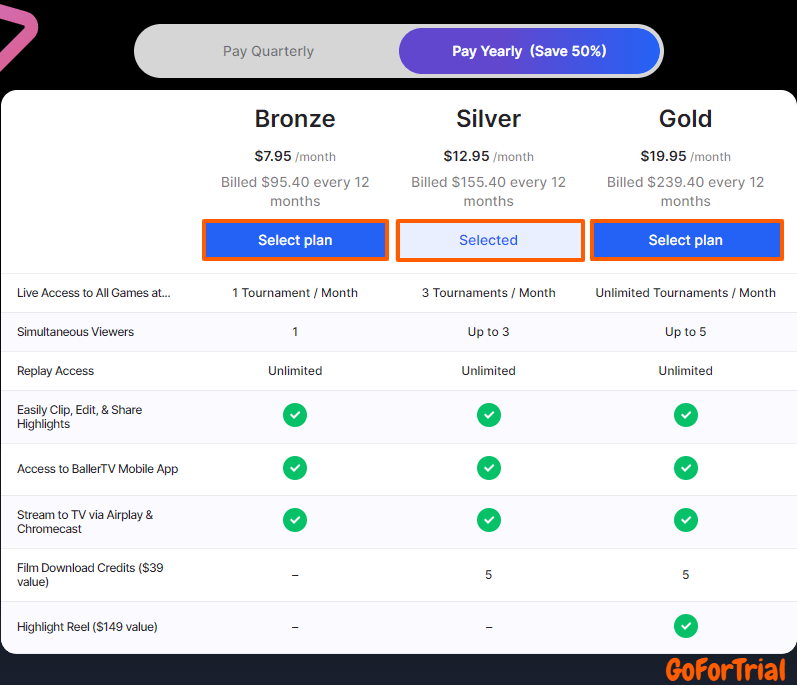
Task: Click Easily Clip, Edit, & Share Highlights label
Action: tap(79, 417)
